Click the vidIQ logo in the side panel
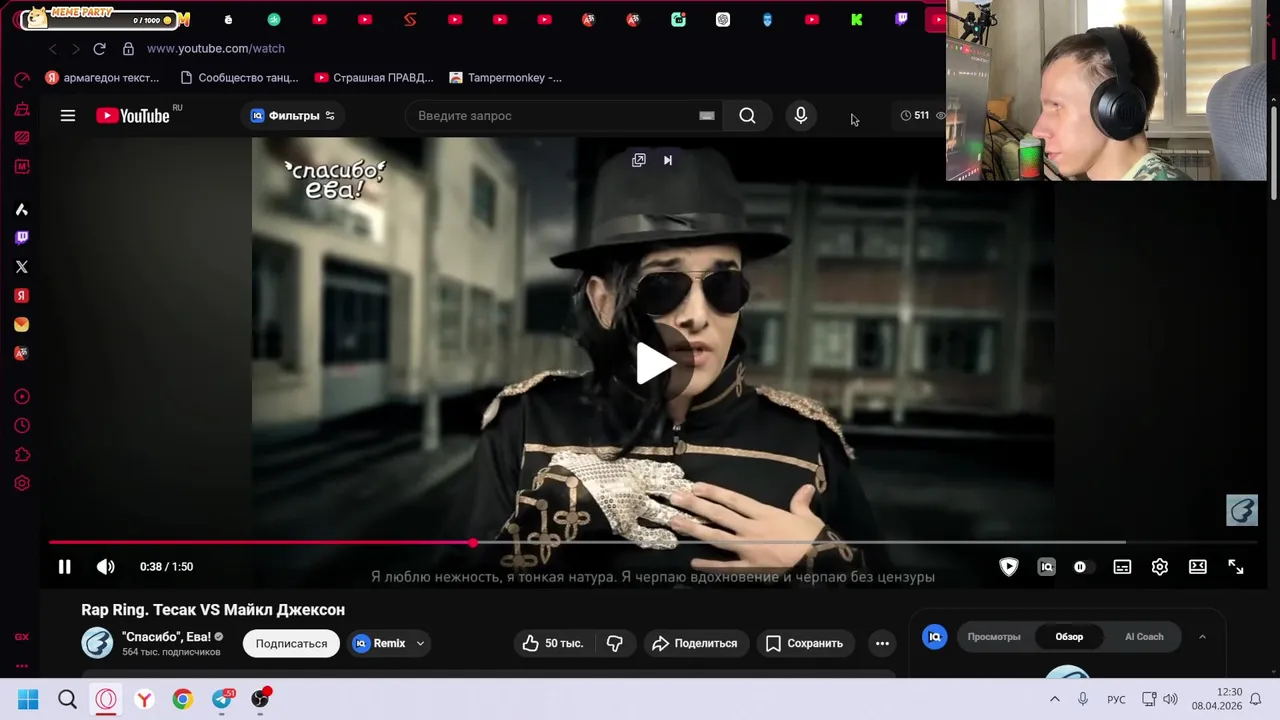Image resolution: width=1280 pixels, height=720 pixels. [935, 637]
